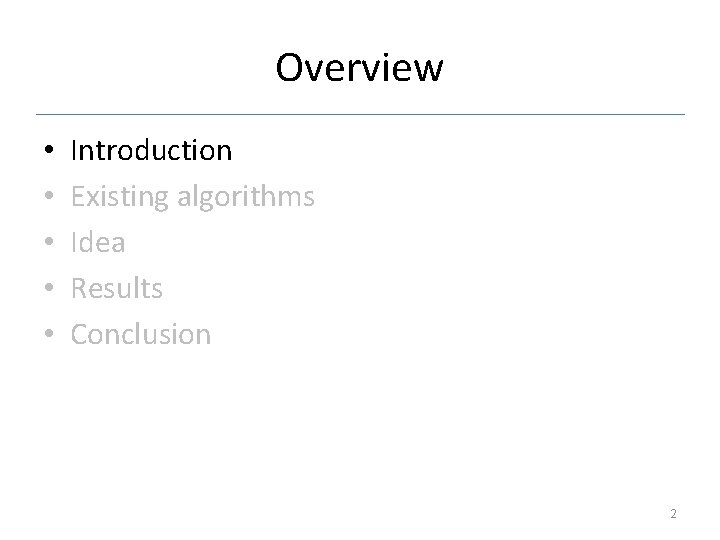Click the grey bullet before Idea
The height and width of the screenshot is (540, 720).
coord(49,242)
